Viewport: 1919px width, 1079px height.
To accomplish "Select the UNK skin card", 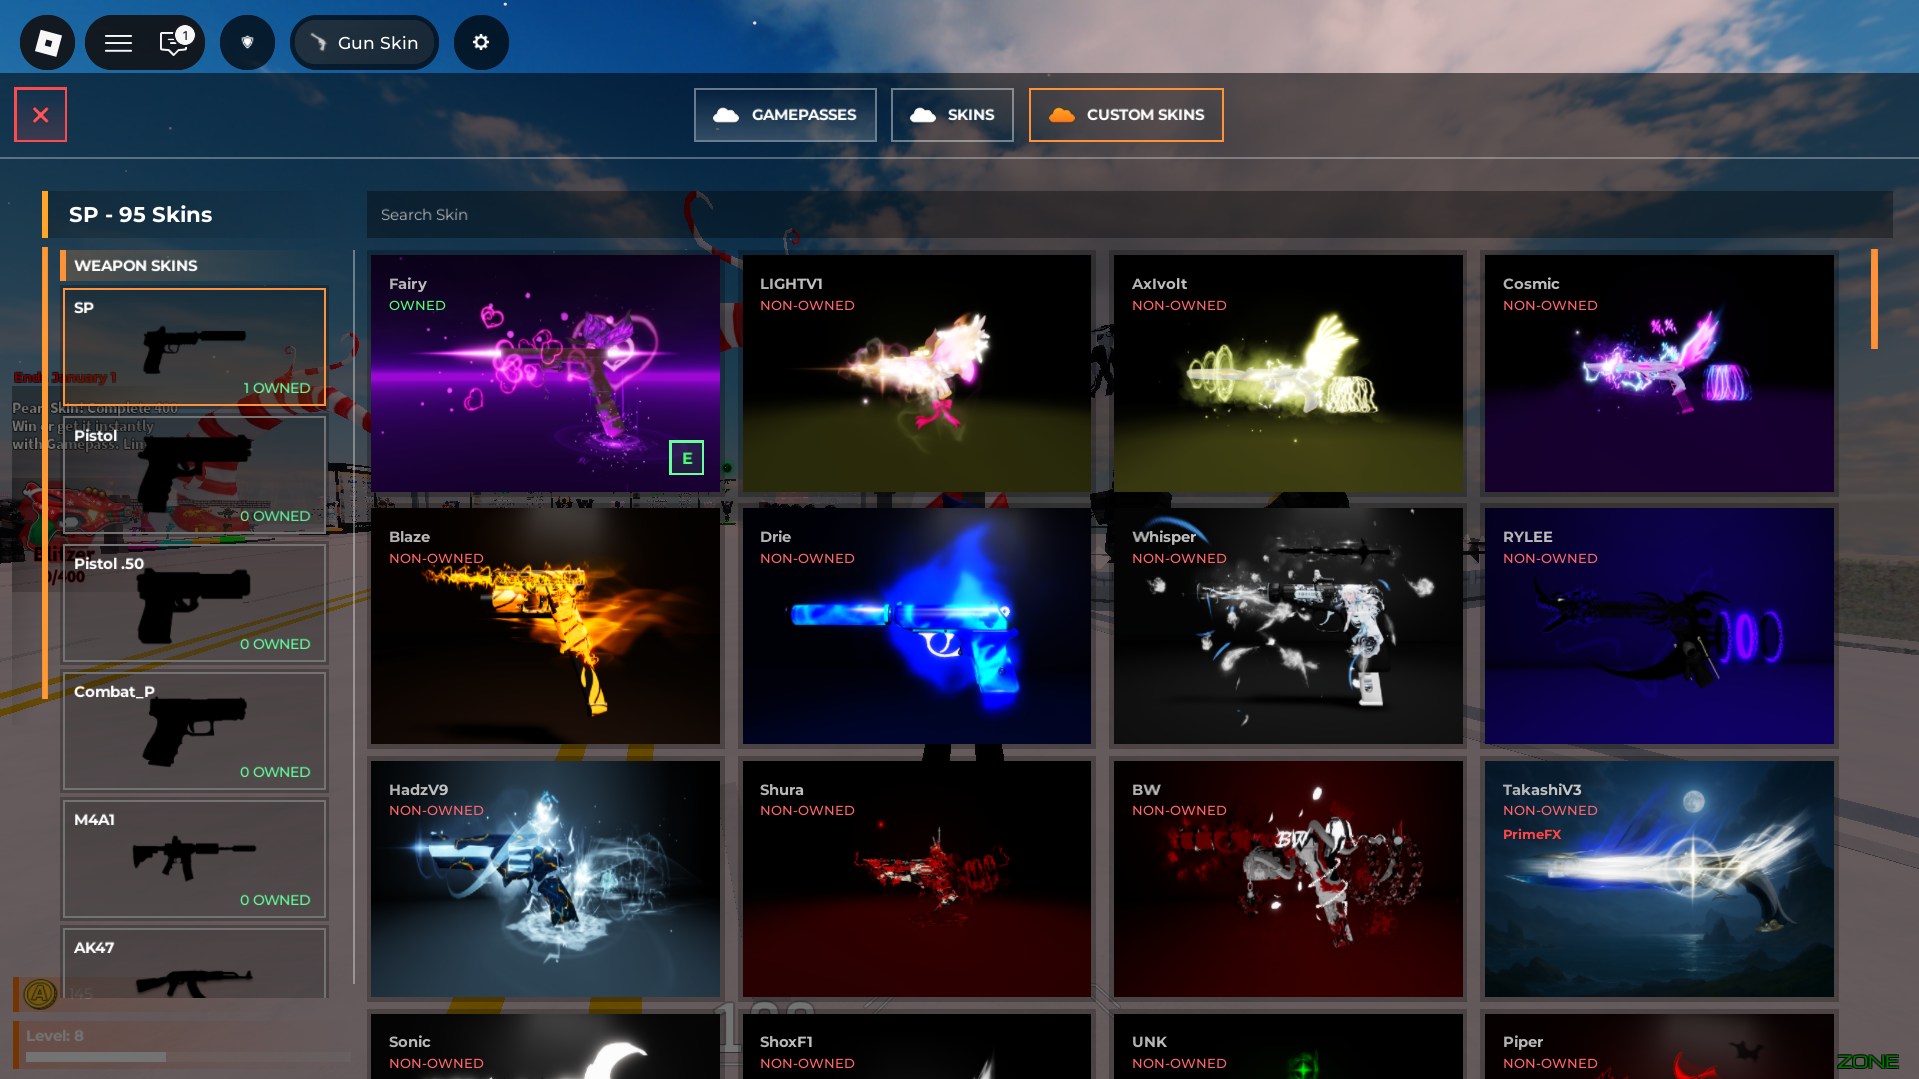I will 1288,1046.
